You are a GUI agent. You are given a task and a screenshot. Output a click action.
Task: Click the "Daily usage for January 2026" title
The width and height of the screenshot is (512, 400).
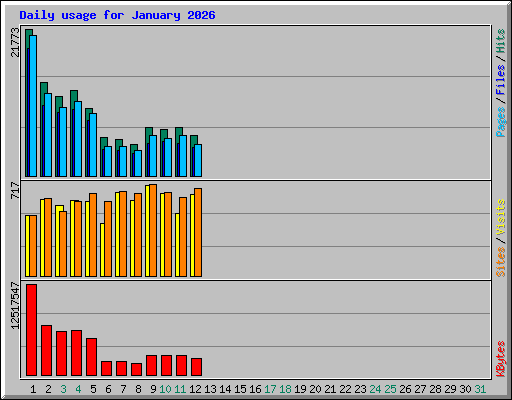point(117,15)
